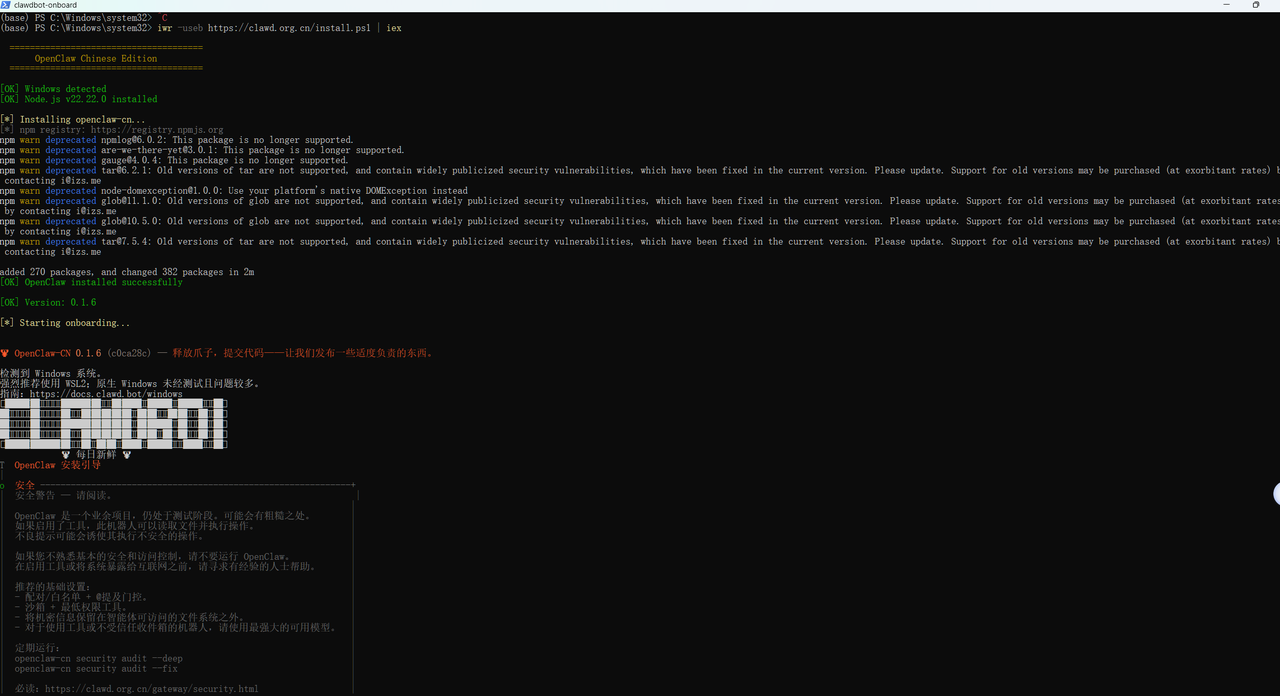The width and height of the screenshot is (1280, 696).
Task: Click the PowerShell icon in the title bar
Action: point(5,5)
